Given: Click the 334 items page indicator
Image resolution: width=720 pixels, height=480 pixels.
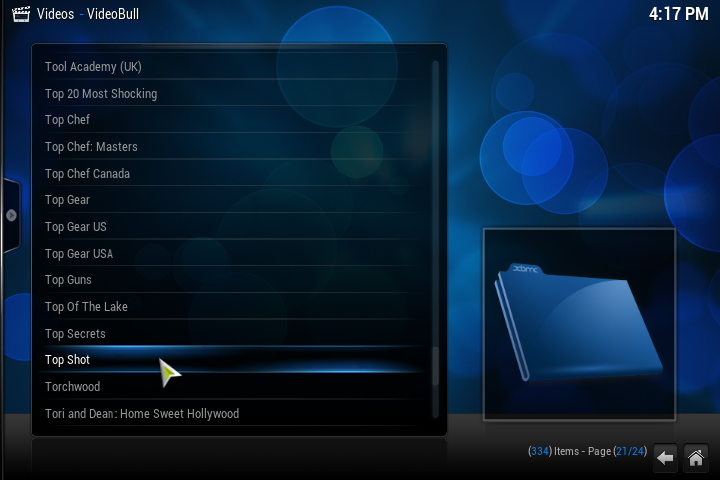Looking at the screenshot, I should point(587,451).
